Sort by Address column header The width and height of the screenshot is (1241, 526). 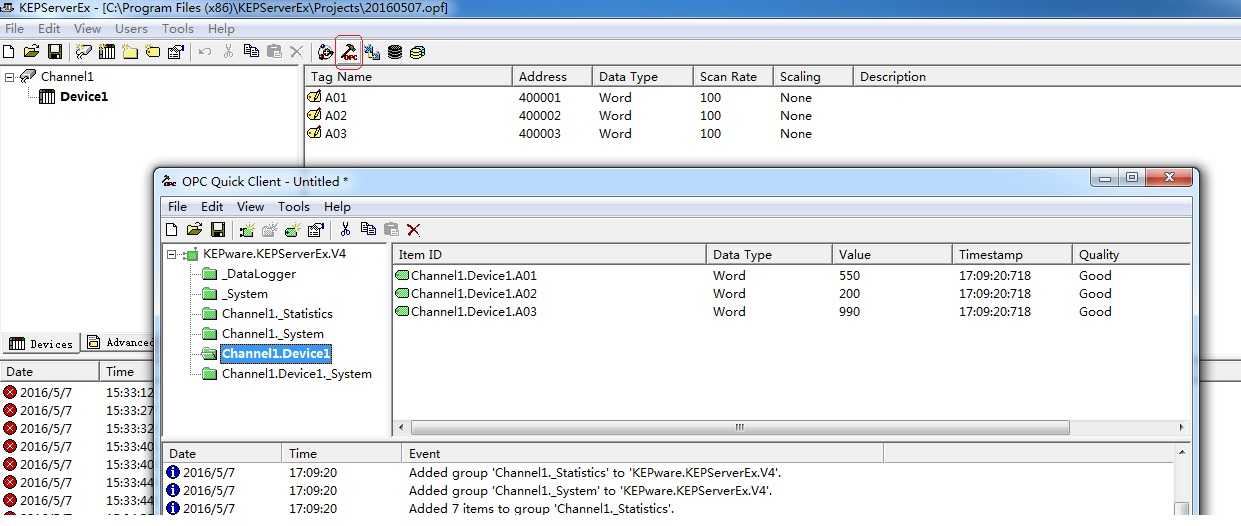[552, 77]
